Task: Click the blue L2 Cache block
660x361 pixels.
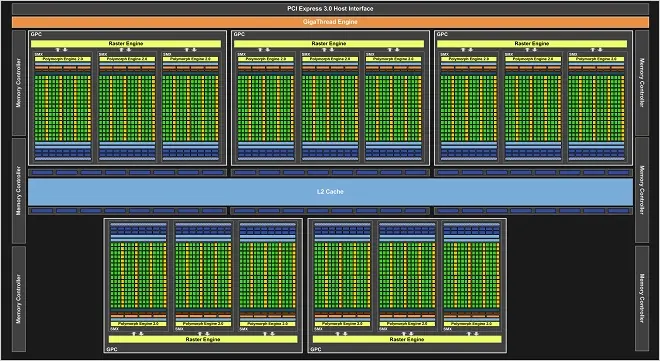Action: point(330,192)
